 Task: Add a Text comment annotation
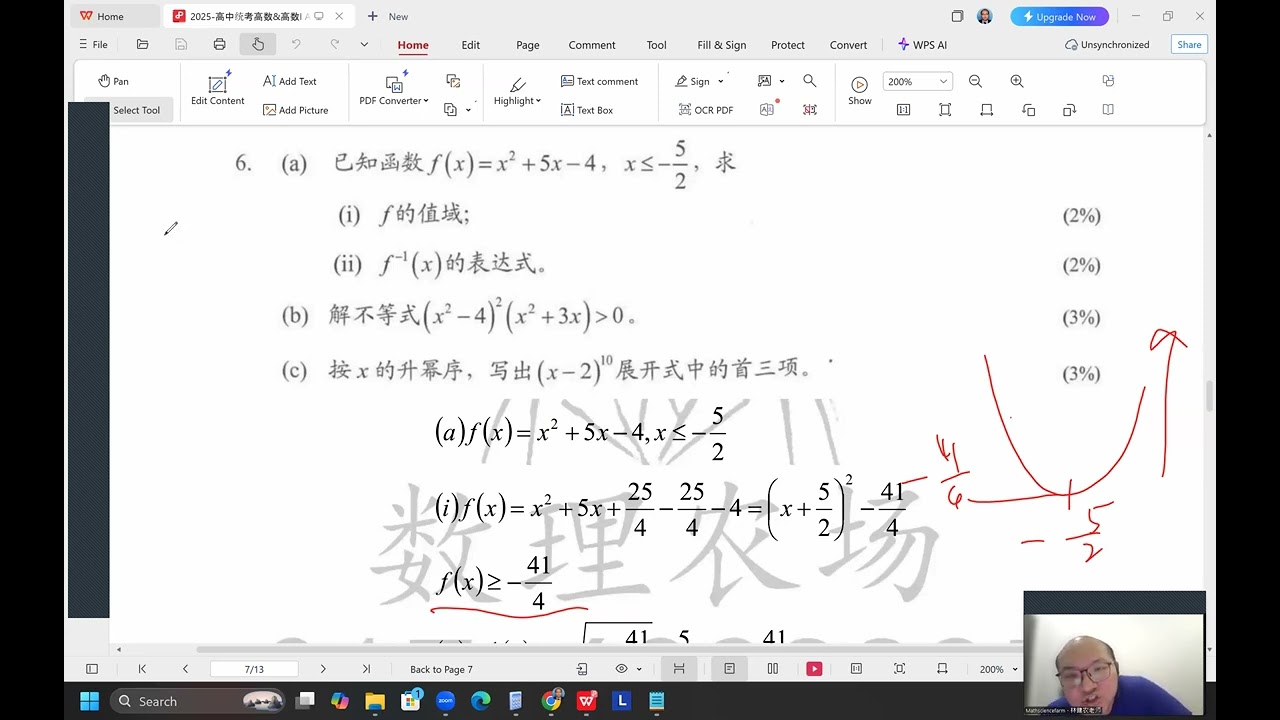pyautogui.click(x=599, y=81)
